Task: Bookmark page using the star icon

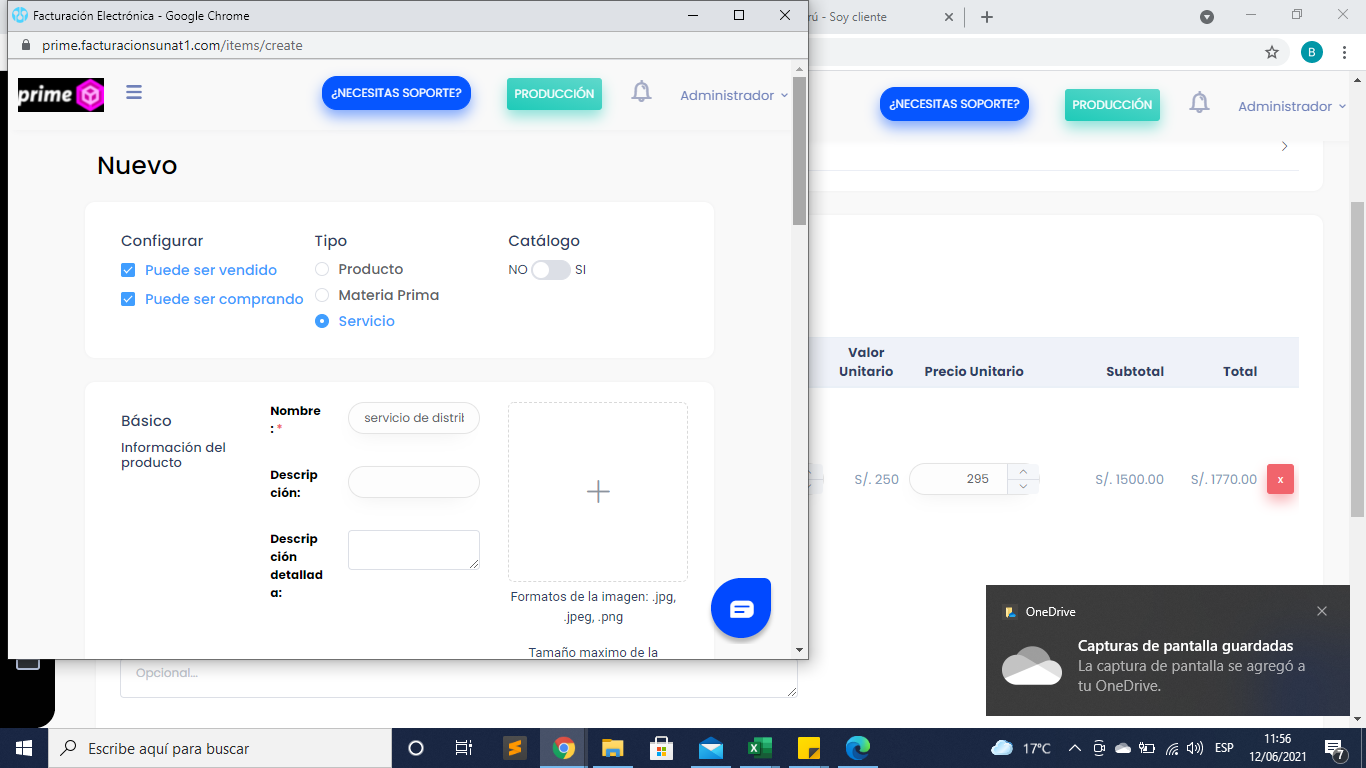Action: 1272,52
